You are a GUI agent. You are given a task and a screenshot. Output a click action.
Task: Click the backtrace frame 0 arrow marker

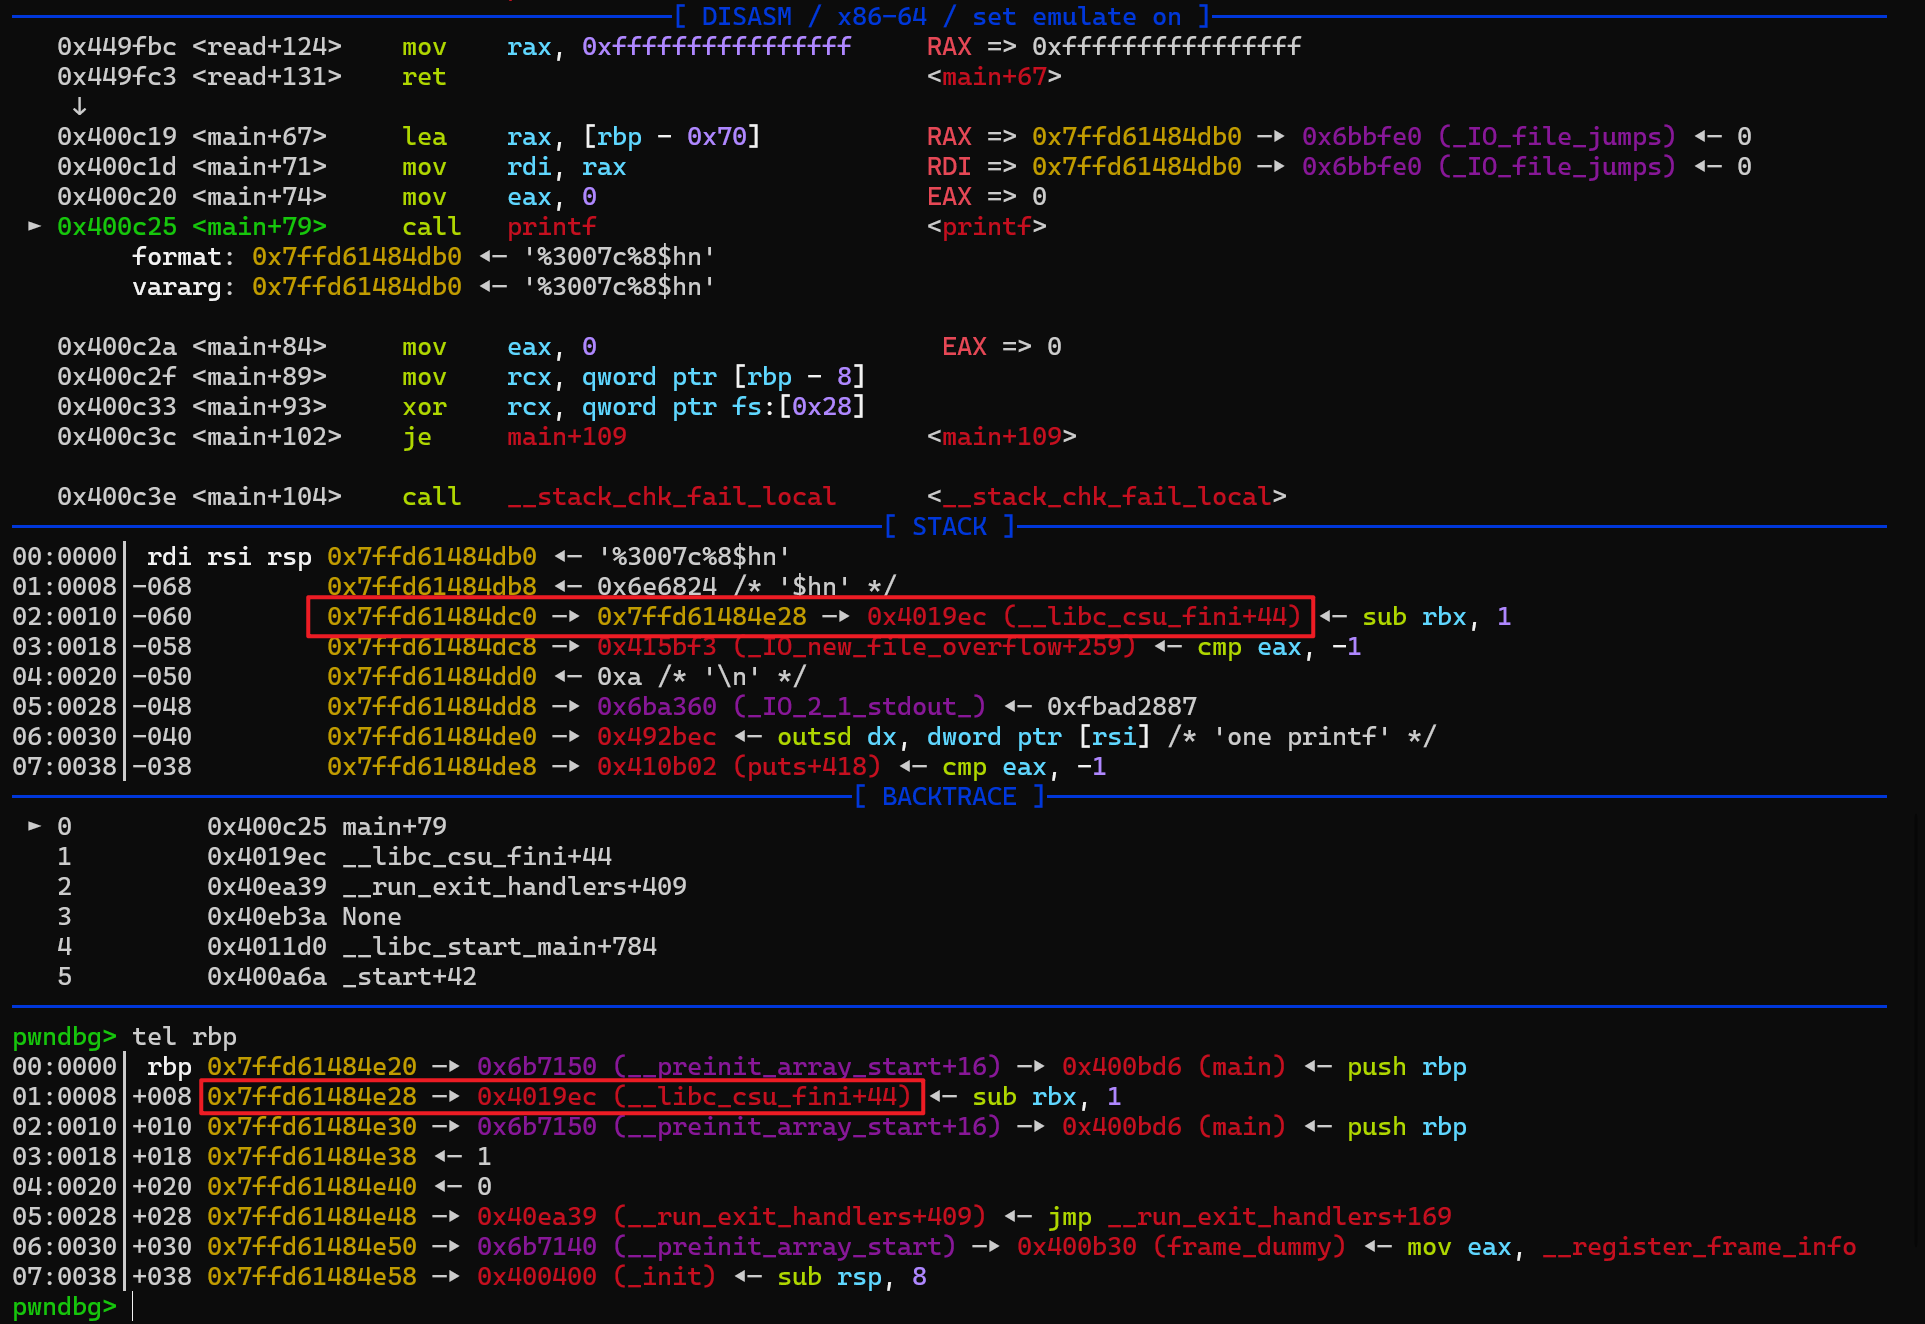[34, 826]
